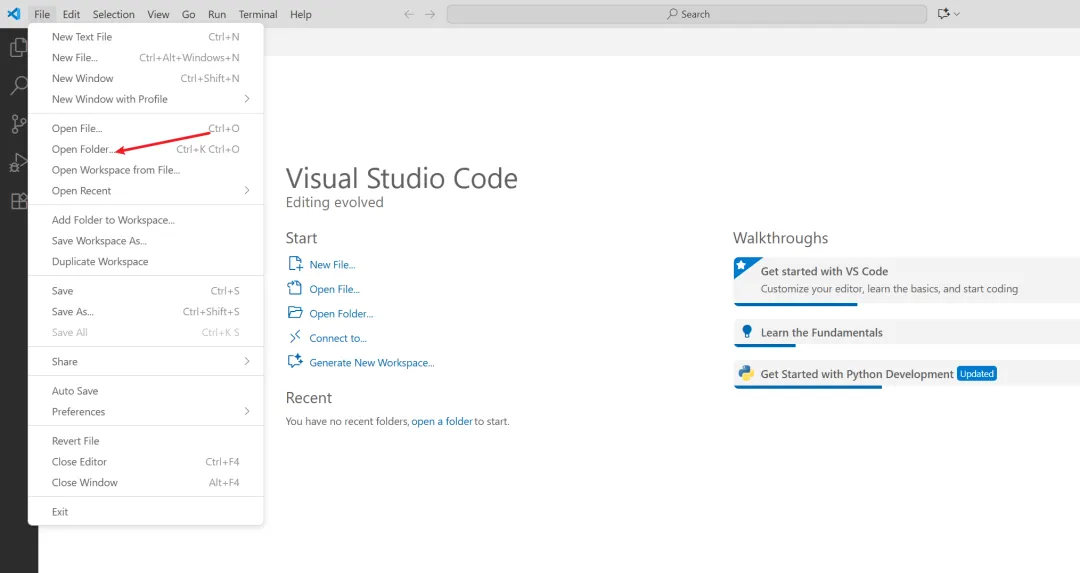1080x573 pixels.
Task: Click the "open a folder" link under Recent
Action: (442, 422)
